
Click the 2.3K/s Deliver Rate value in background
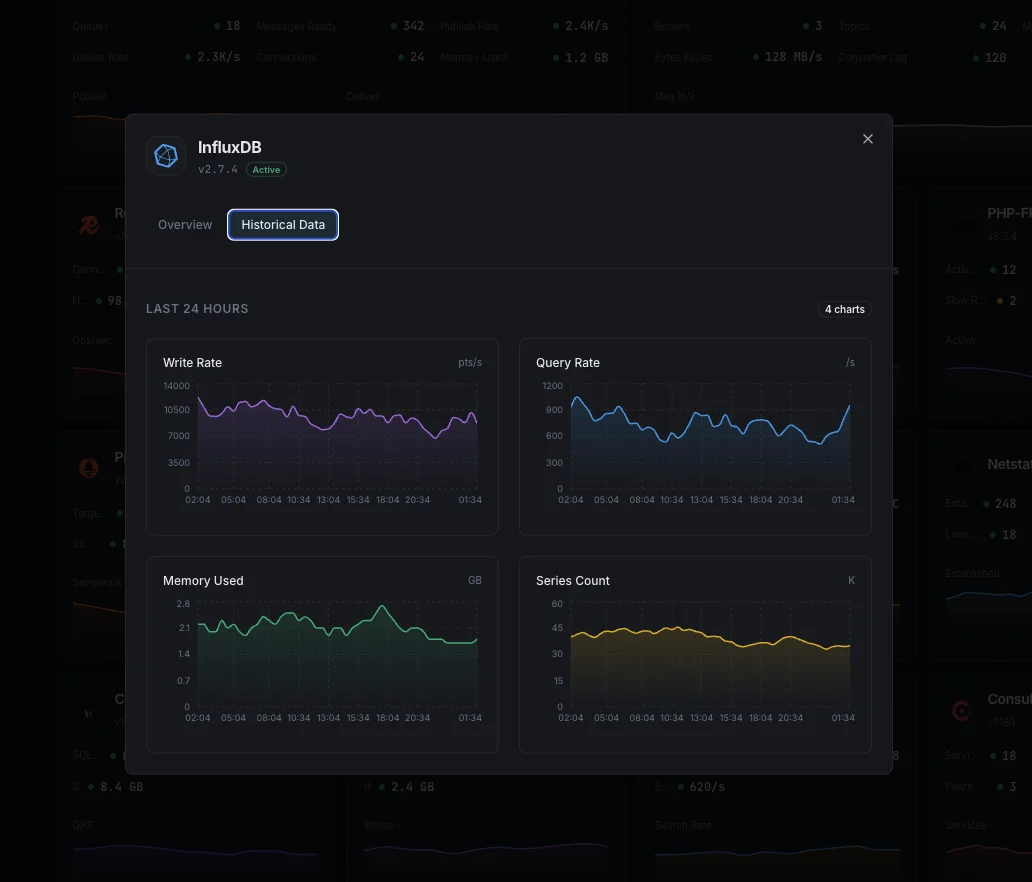coord(219,57)
